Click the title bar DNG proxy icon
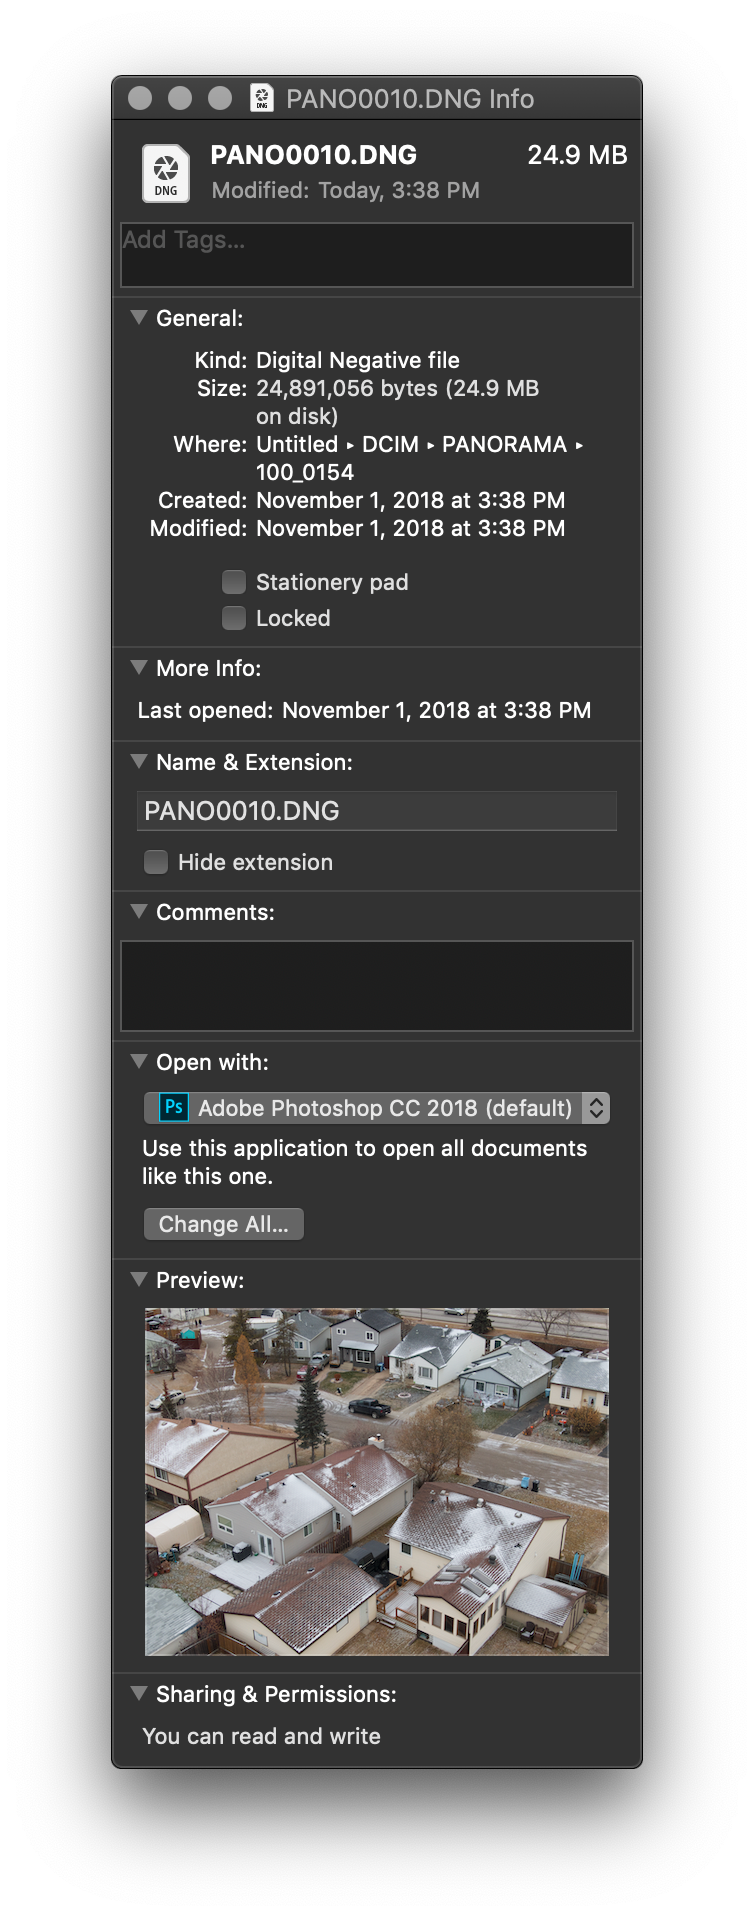This screenshot has width=754, height=1916. point(262,98)
